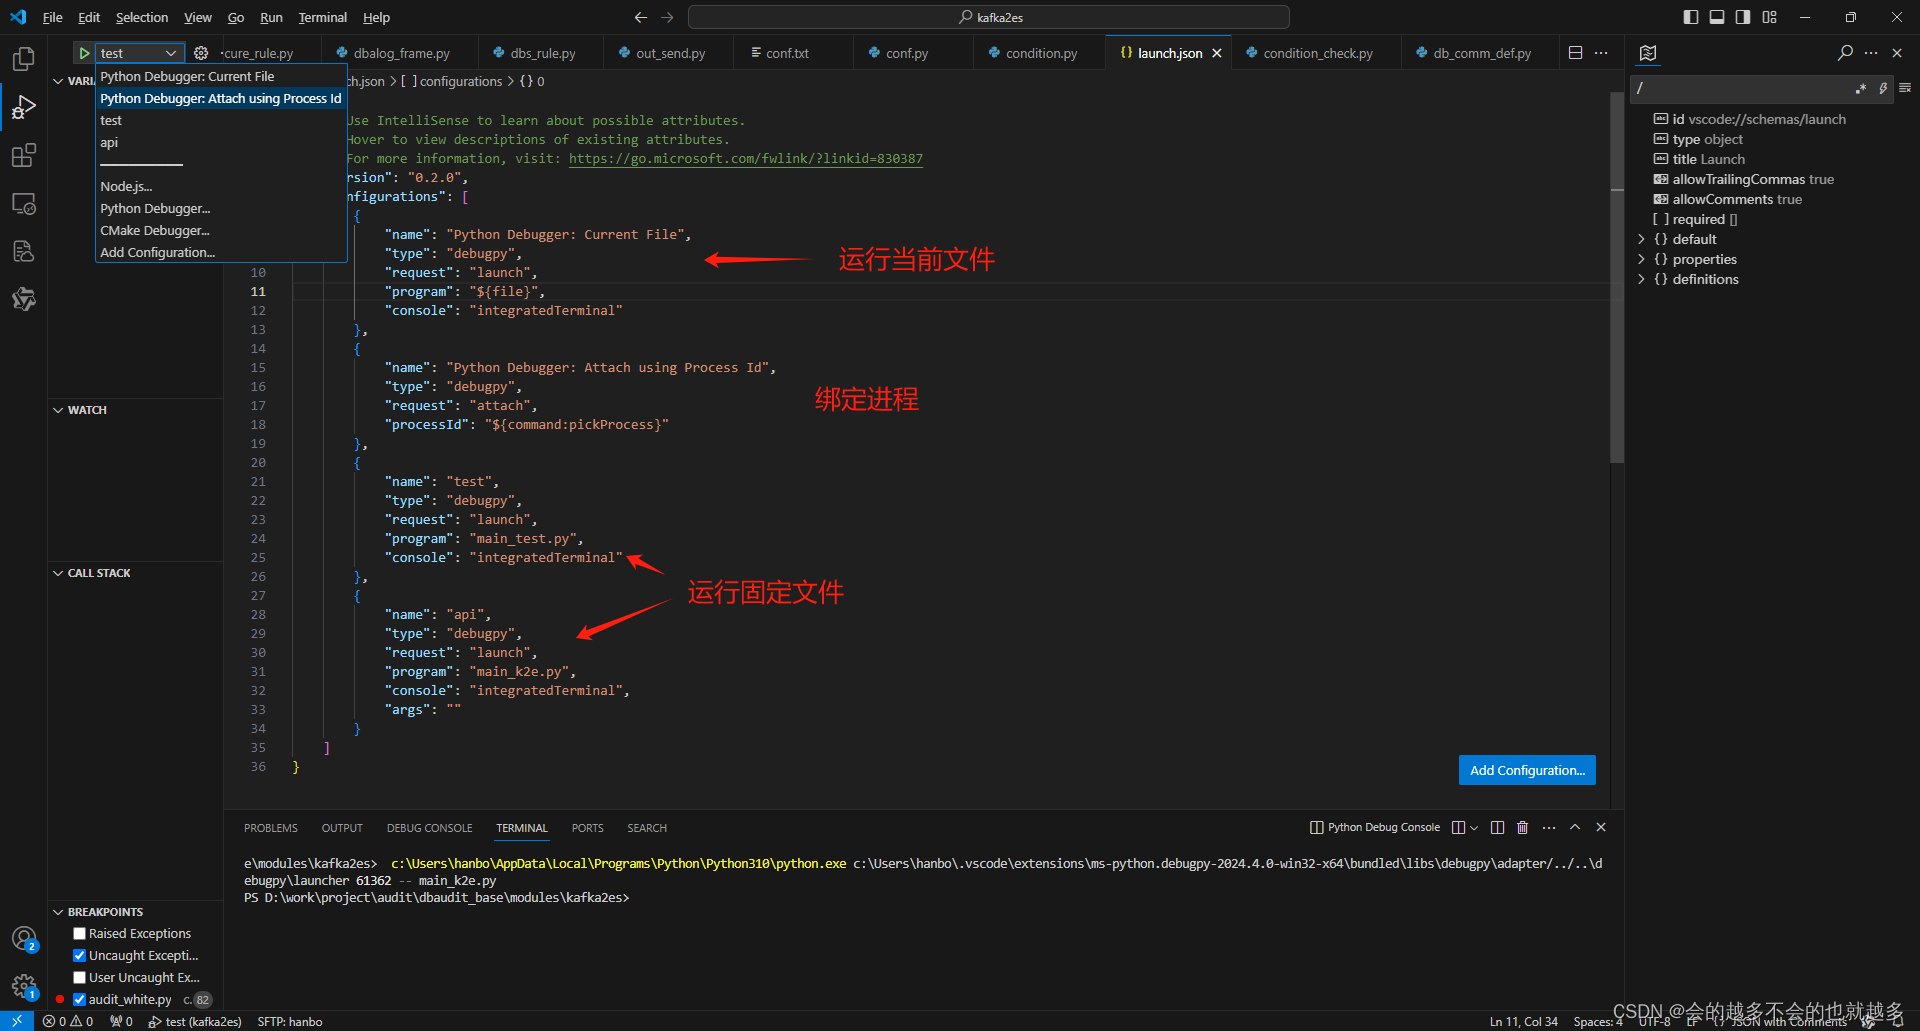1920x1031 pixels.
Task: Uncheck Uncaught Exceptions breakpoint
Action: (79, 955)
